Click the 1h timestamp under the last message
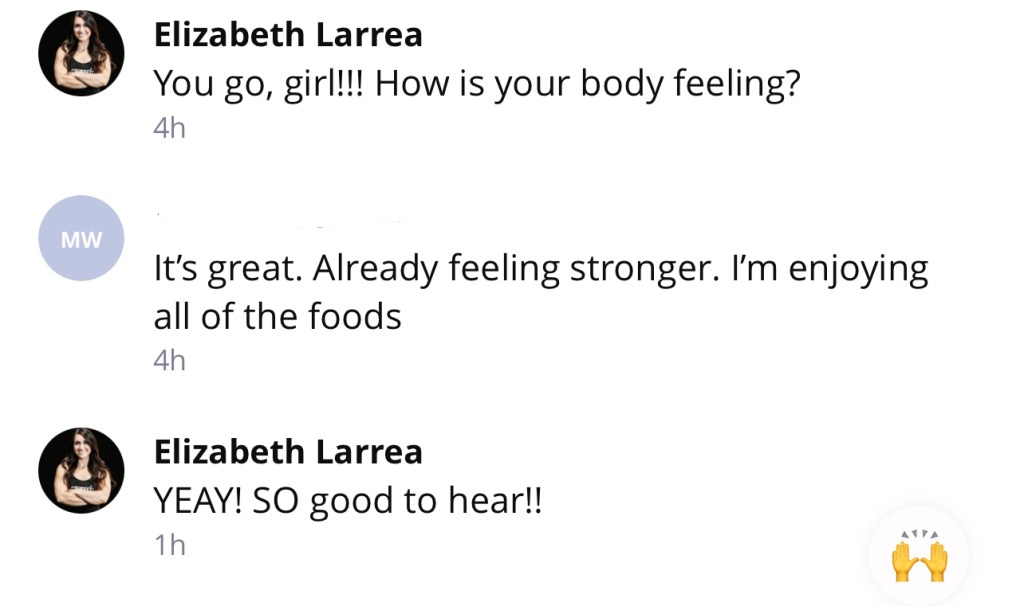The height and width of the screenshot is (606, 1024). click(170, 545)
